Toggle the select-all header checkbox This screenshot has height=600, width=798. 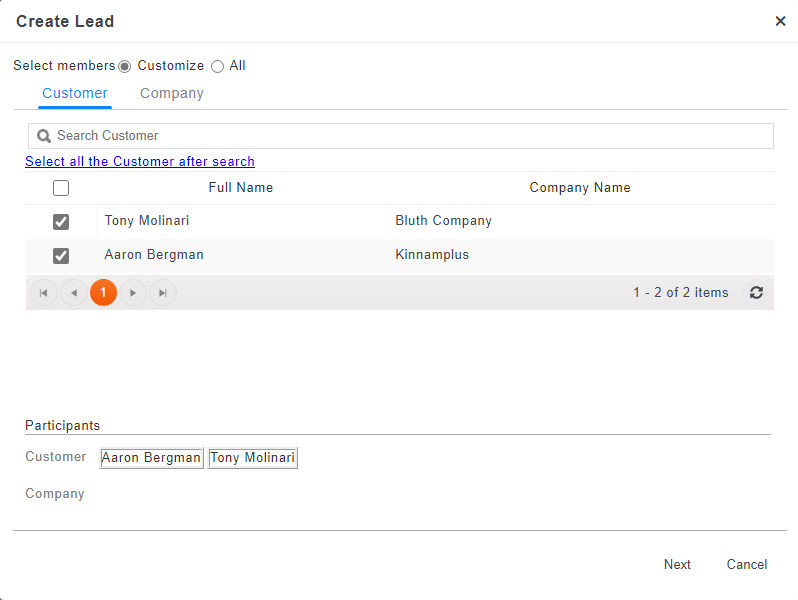click(61, 188)
